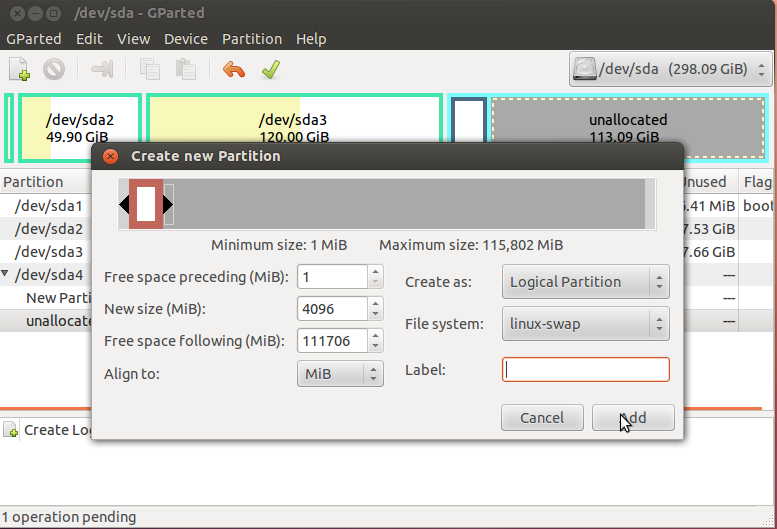Click the left resize arrow handle

pyautogui.click(x=124, y=204)
